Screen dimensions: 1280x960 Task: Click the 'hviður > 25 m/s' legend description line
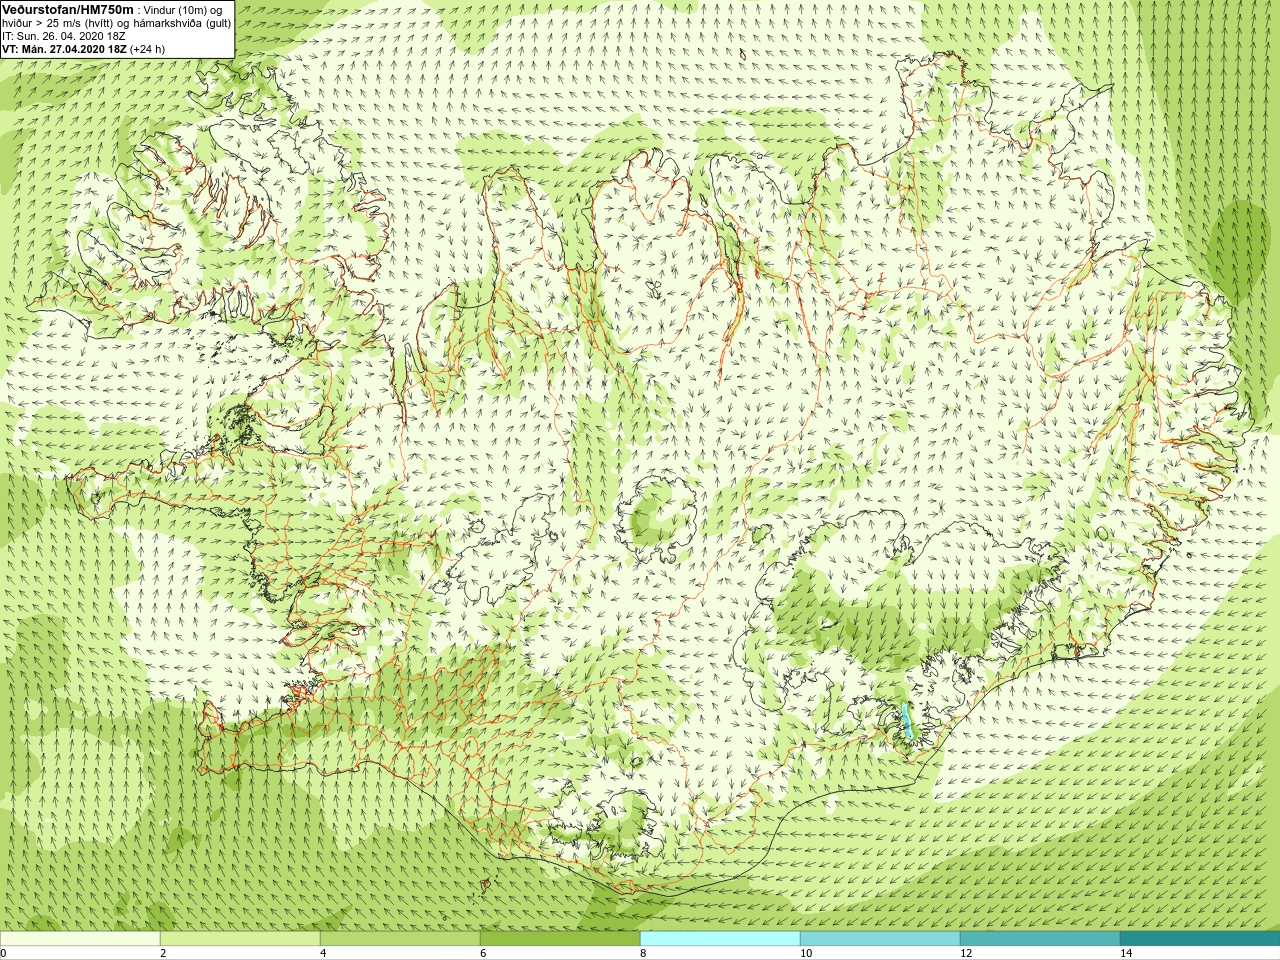[116, 23]
